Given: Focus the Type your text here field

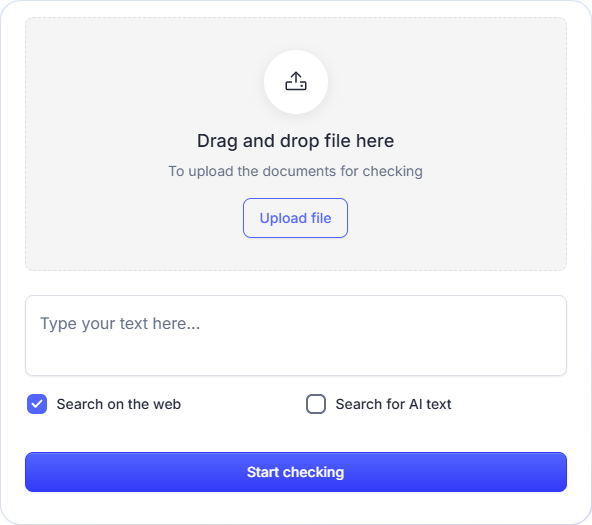Looking at the screenshot, I should point(296,336).
